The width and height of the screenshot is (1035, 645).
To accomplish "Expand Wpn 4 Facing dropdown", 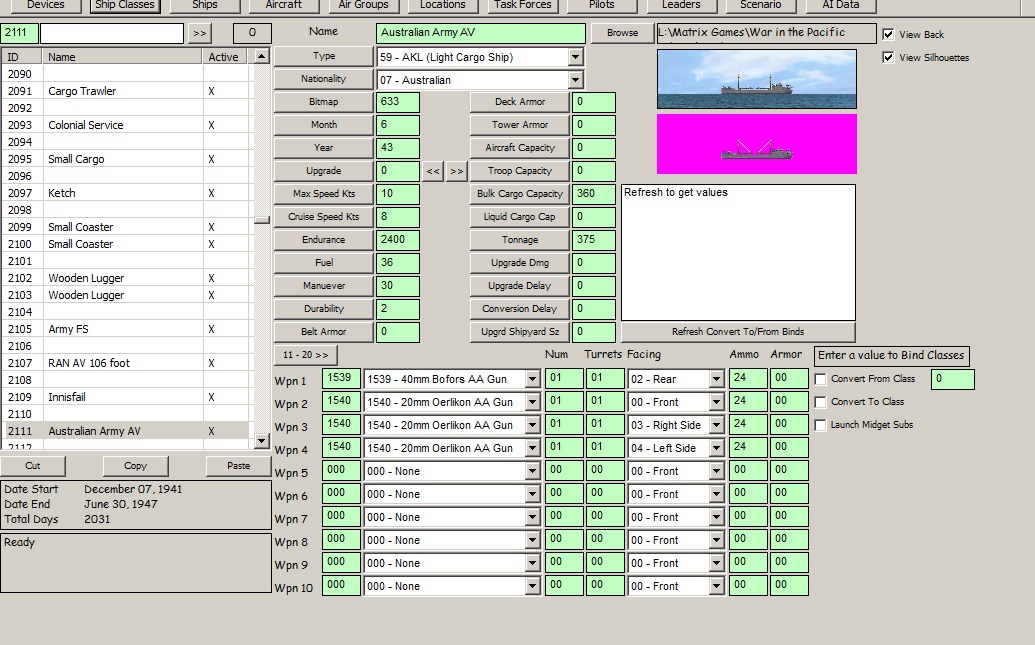I will [x=716, y=448].
